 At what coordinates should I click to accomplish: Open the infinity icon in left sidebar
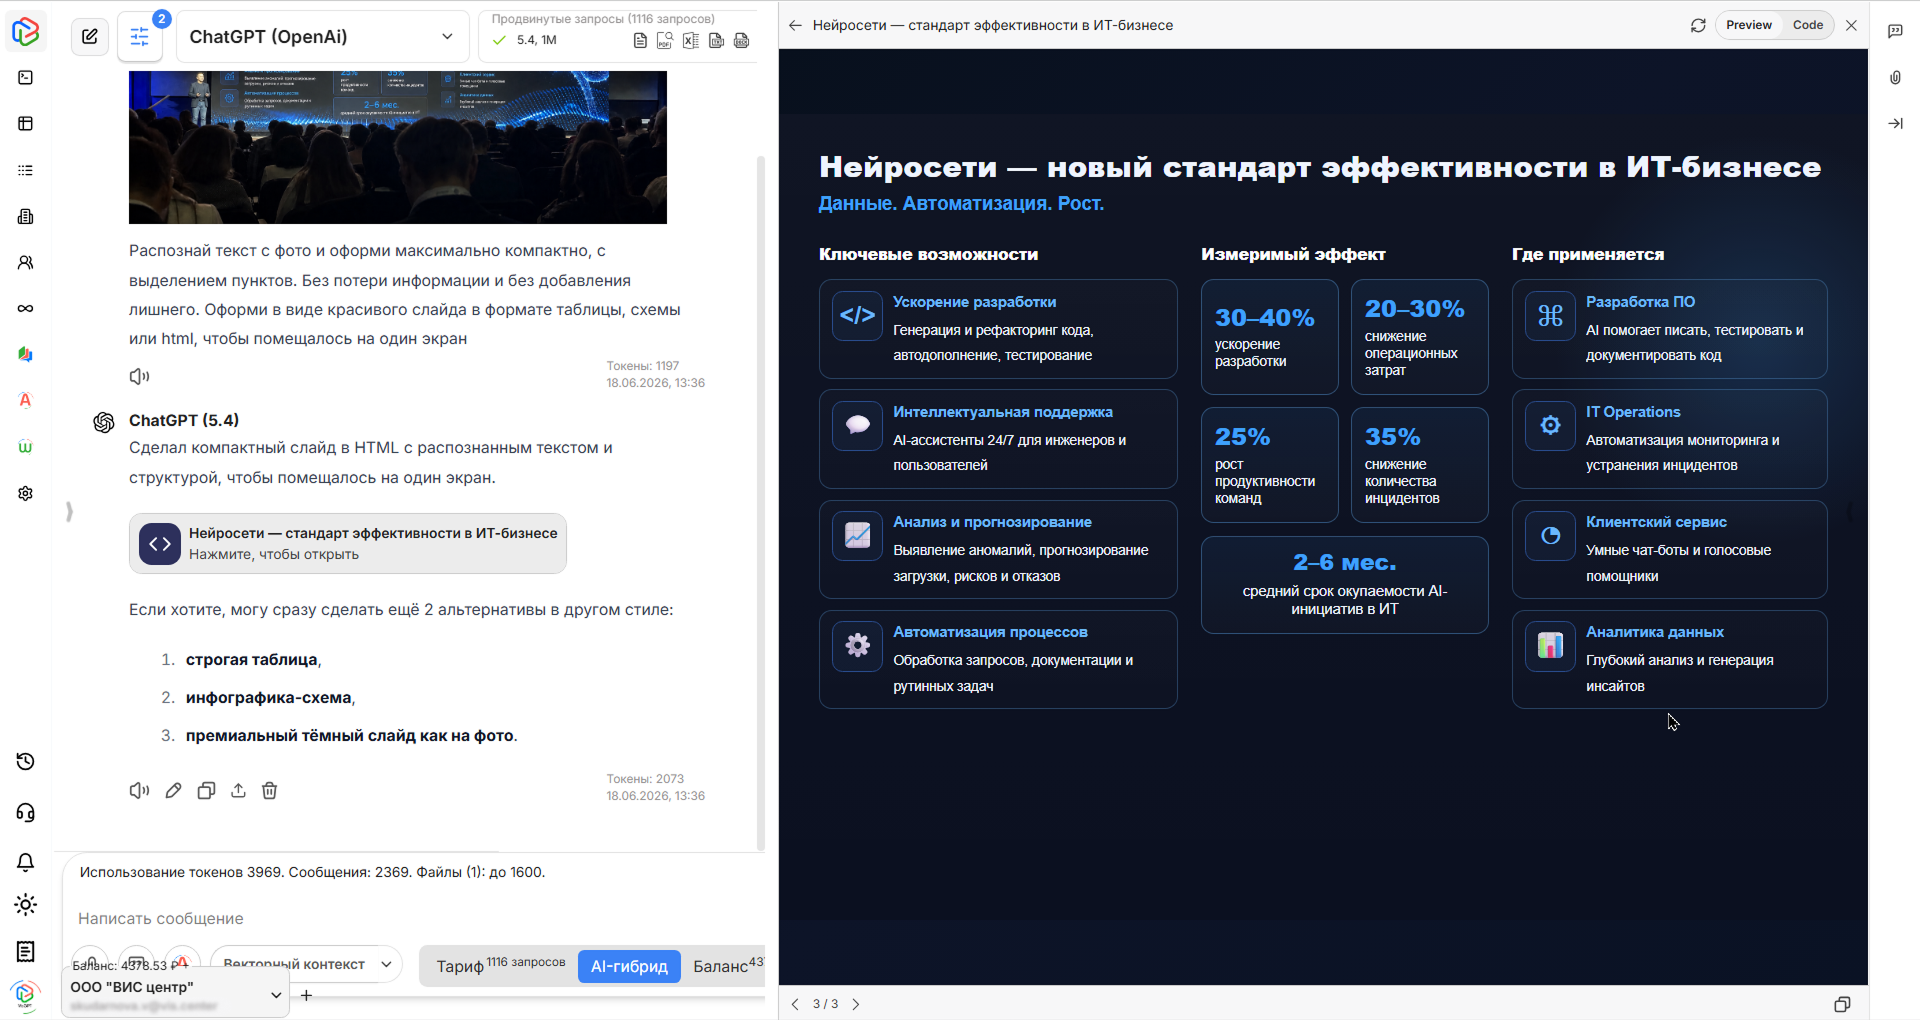26,308
